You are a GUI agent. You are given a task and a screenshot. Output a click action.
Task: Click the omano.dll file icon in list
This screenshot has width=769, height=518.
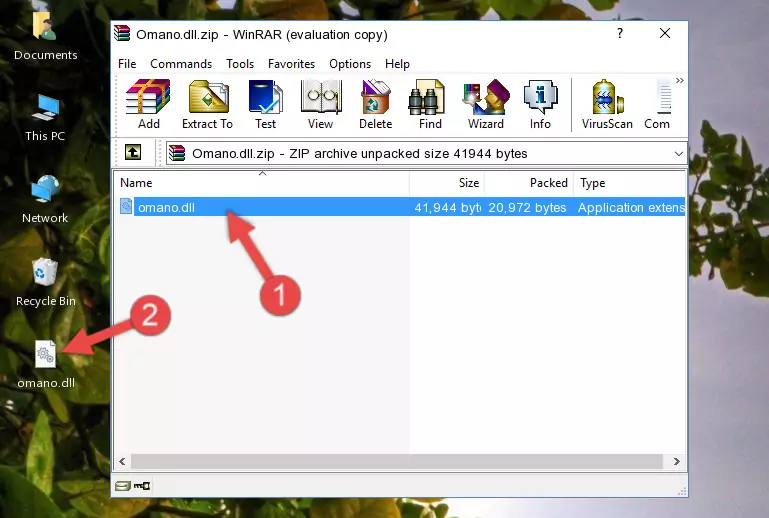(126, 207)
